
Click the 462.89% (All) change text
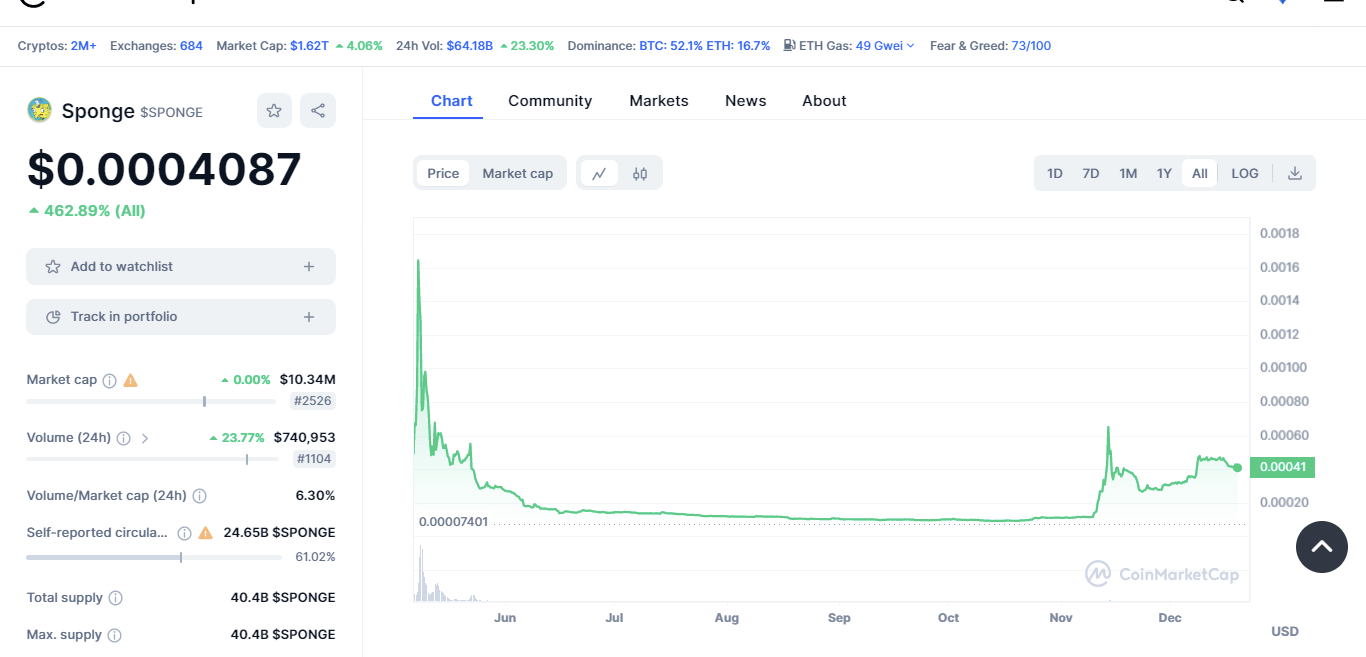(x=87, y=211)
